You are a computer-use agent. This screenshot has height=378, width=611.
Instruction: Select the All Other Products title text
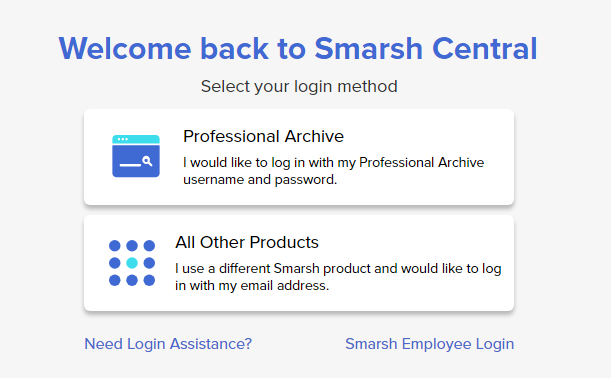(247, 242)
